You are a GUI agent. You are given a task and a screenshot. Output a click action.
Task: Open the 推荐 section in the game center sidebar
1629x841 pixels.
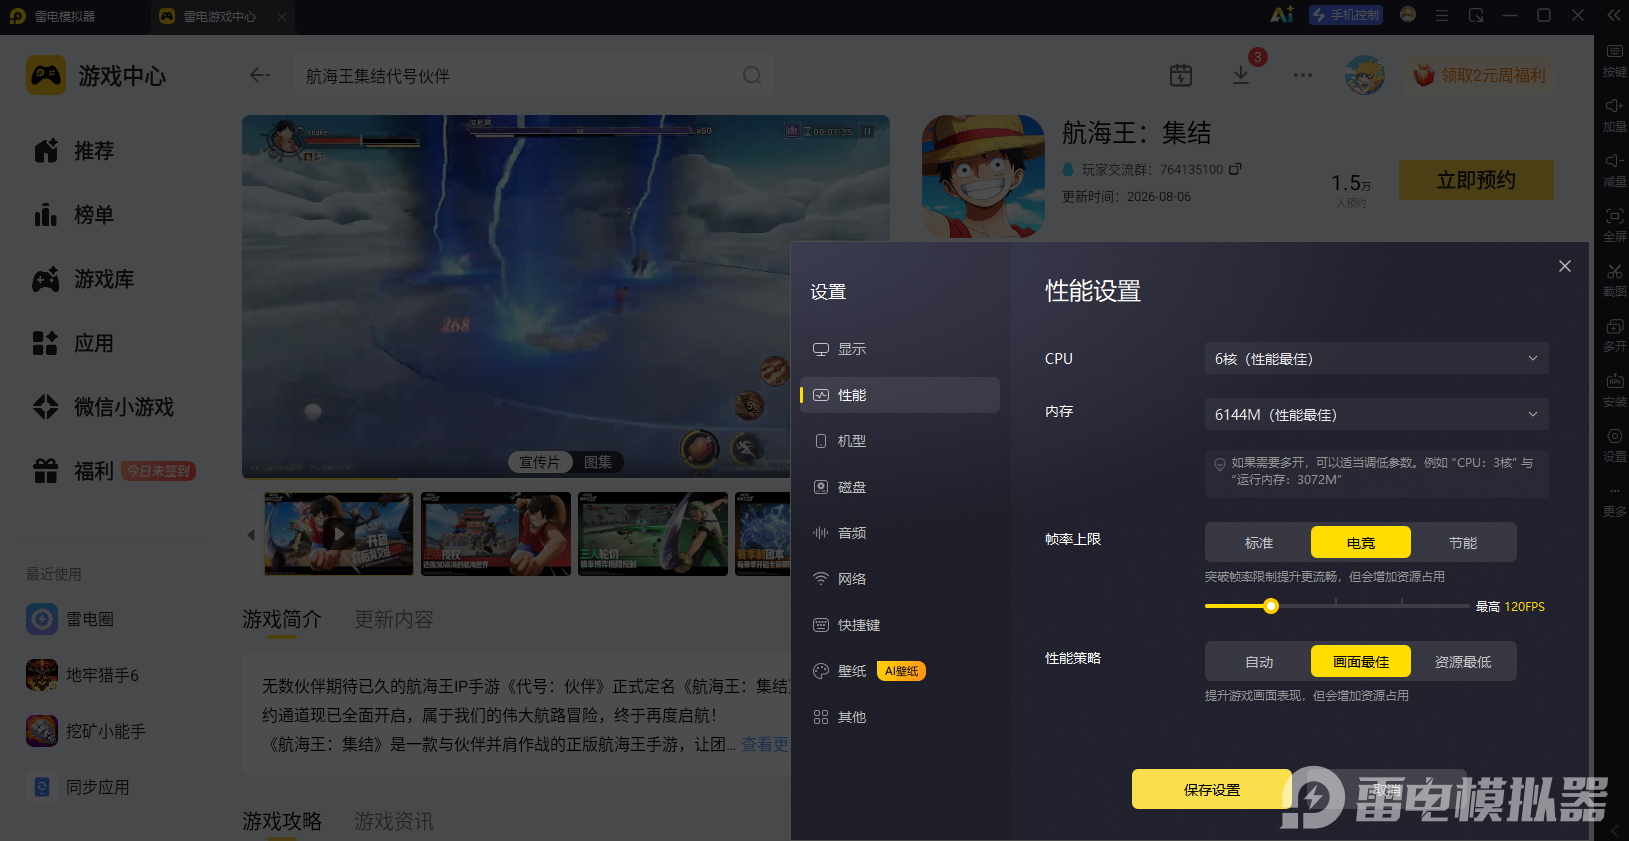[x=74, y=151]
